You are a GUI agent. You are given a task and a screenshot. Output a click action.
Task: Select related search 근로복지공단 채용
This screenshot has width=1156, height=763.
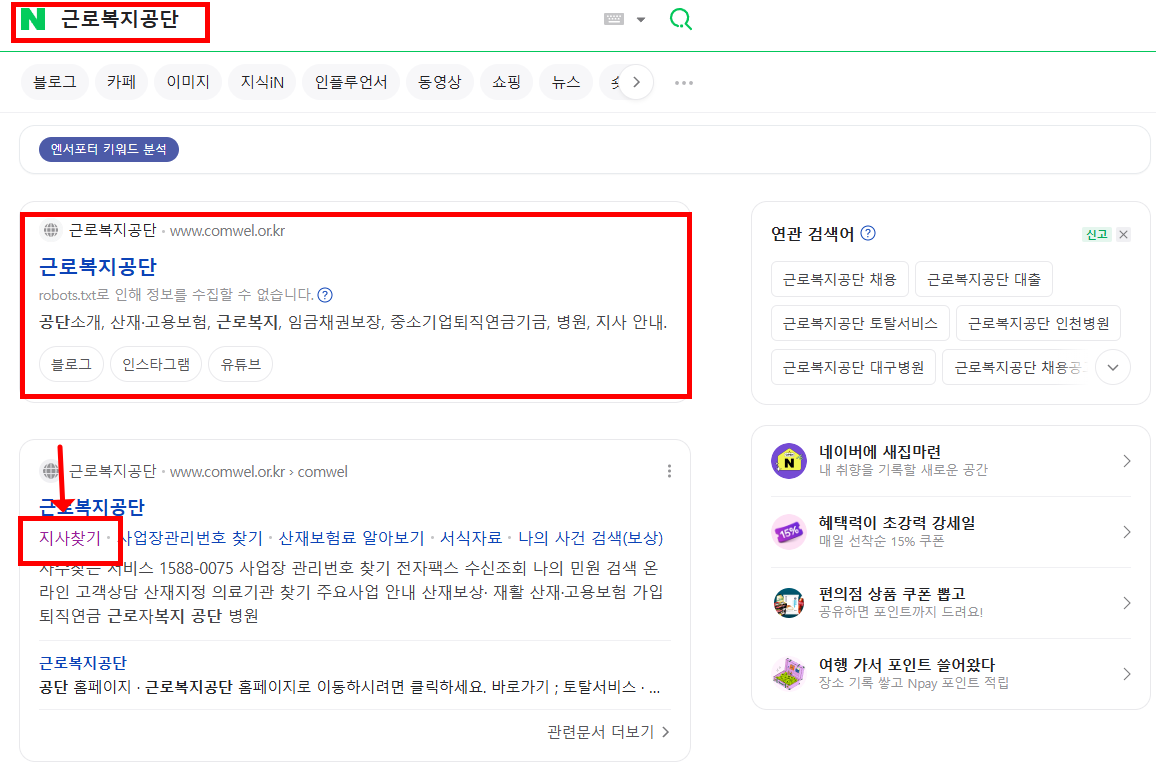[x=839, y=279]
